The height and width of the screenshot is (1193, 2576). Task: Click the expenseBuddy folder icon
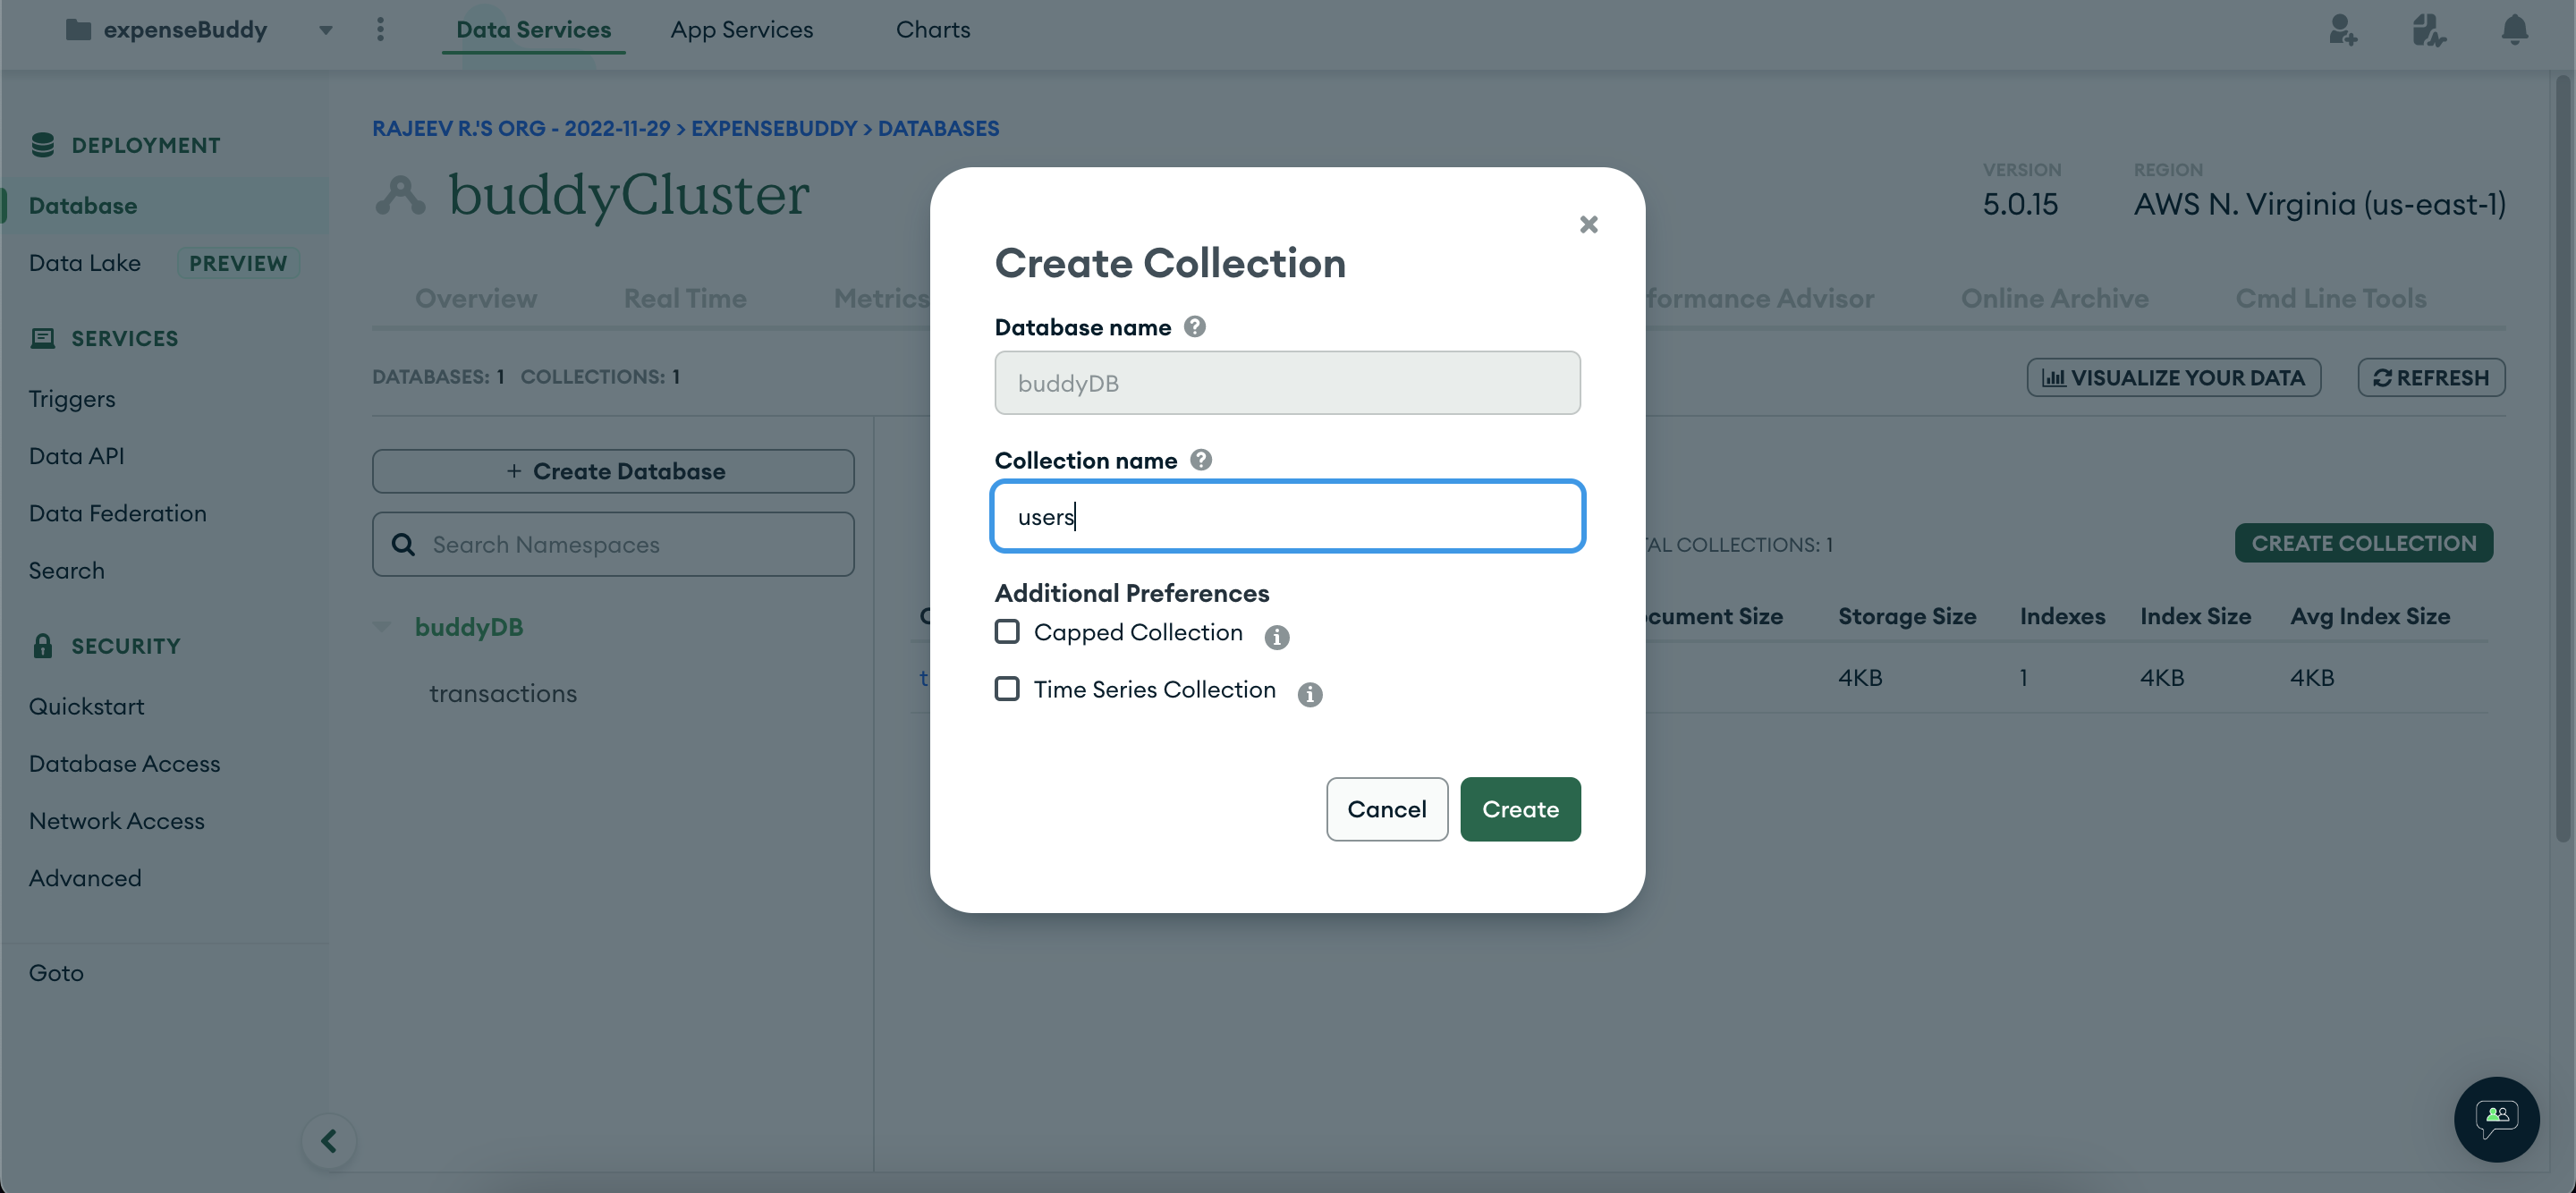coord(78,30)
